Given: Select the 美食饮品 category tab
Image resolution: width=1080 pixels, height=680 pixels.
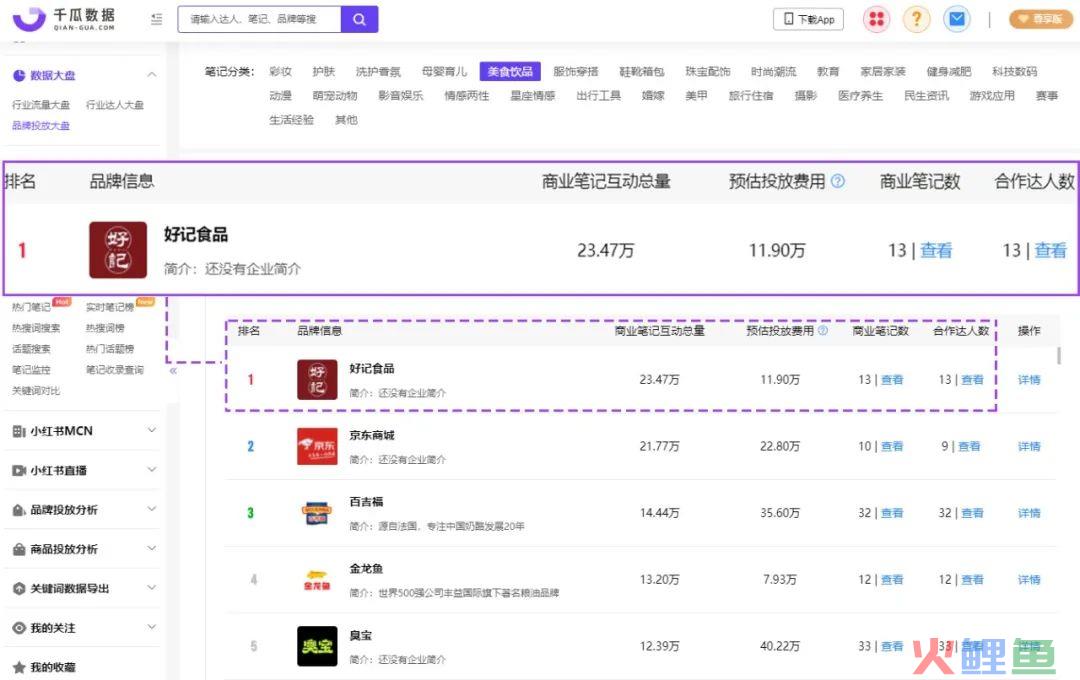Looking at the screenshot, I should pos(510,72).
